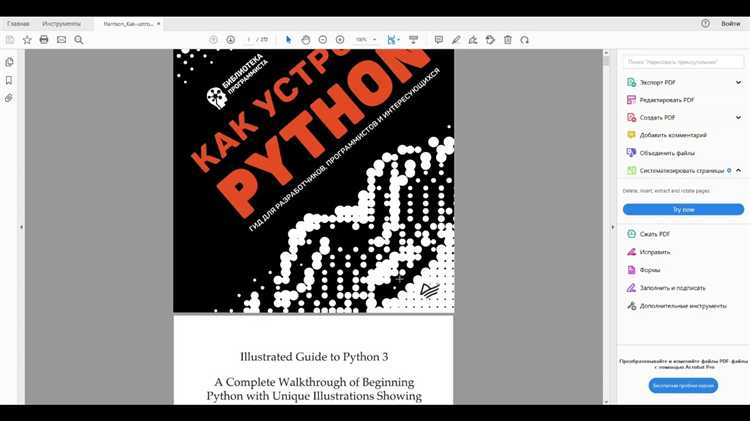Click the Войти sign-in link
The width and height of the screenshot is (750, 421).
pyautogui.click(x=730, y=23)
